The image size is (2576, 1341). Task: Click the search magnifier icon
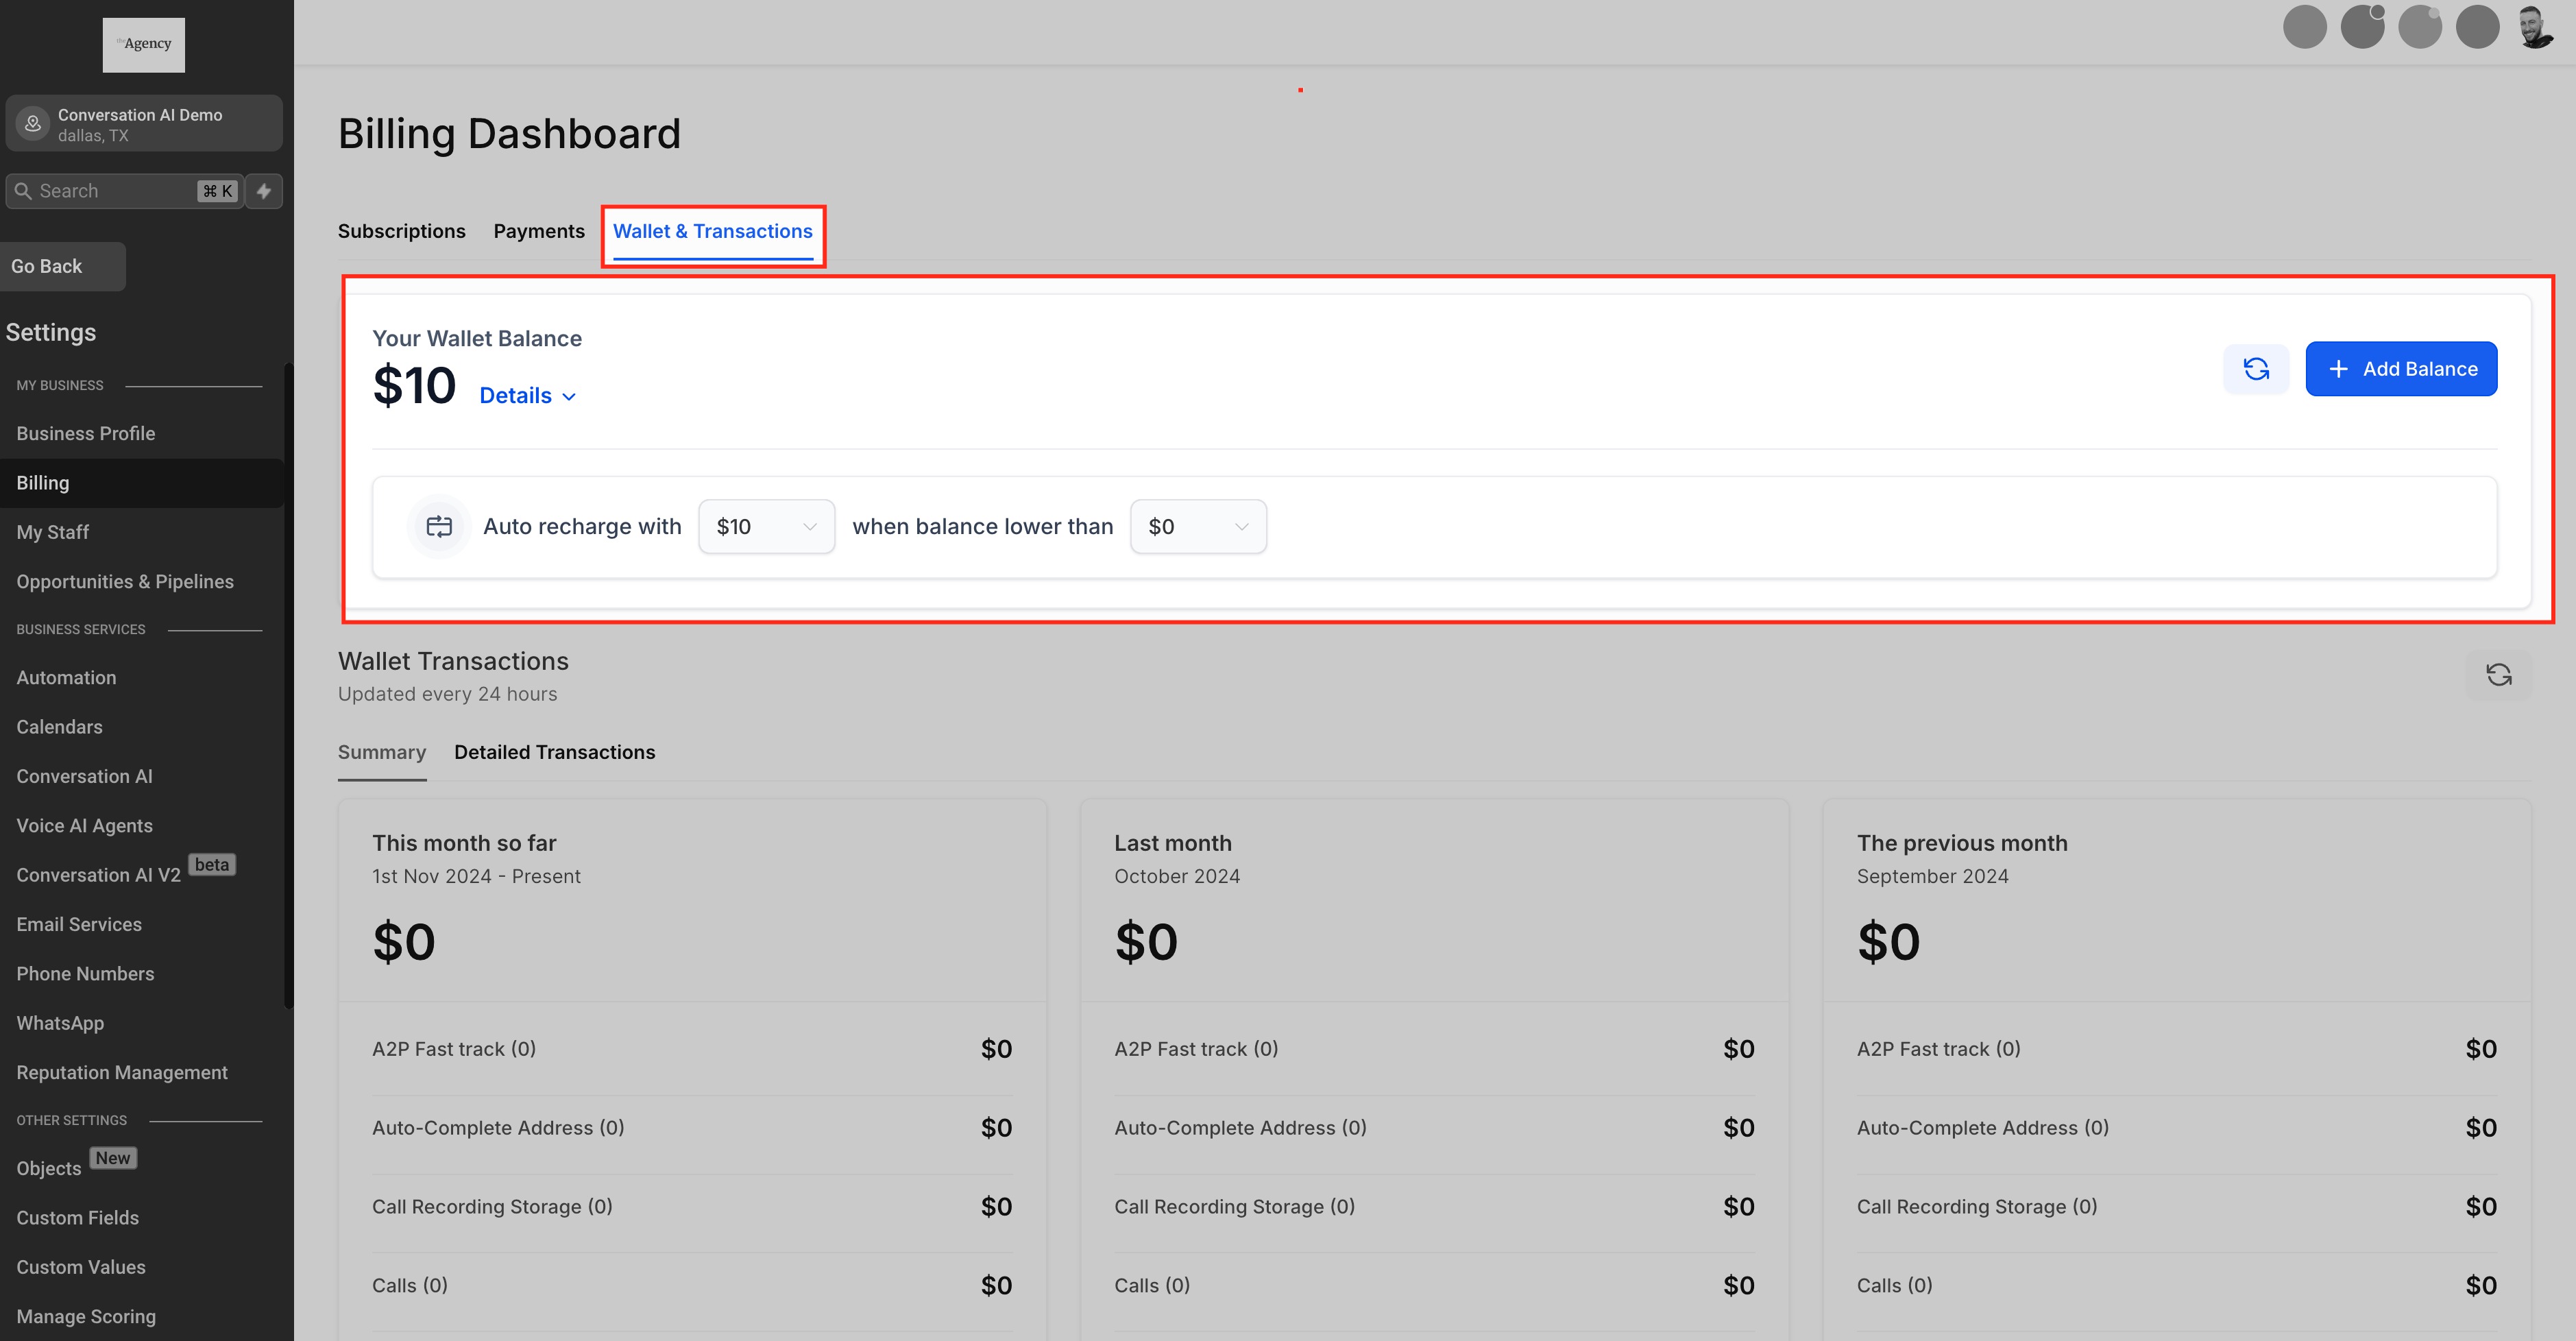click(x=23, y=191)
